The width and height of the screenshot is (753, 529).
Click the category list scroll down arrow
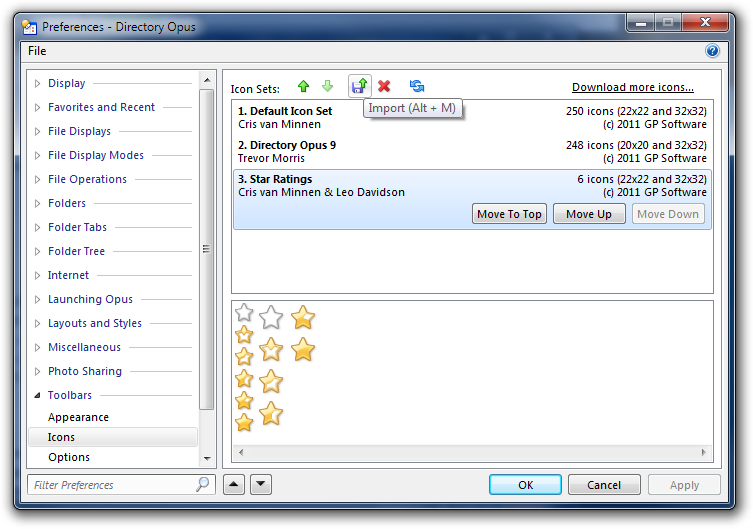coord(207,459)
